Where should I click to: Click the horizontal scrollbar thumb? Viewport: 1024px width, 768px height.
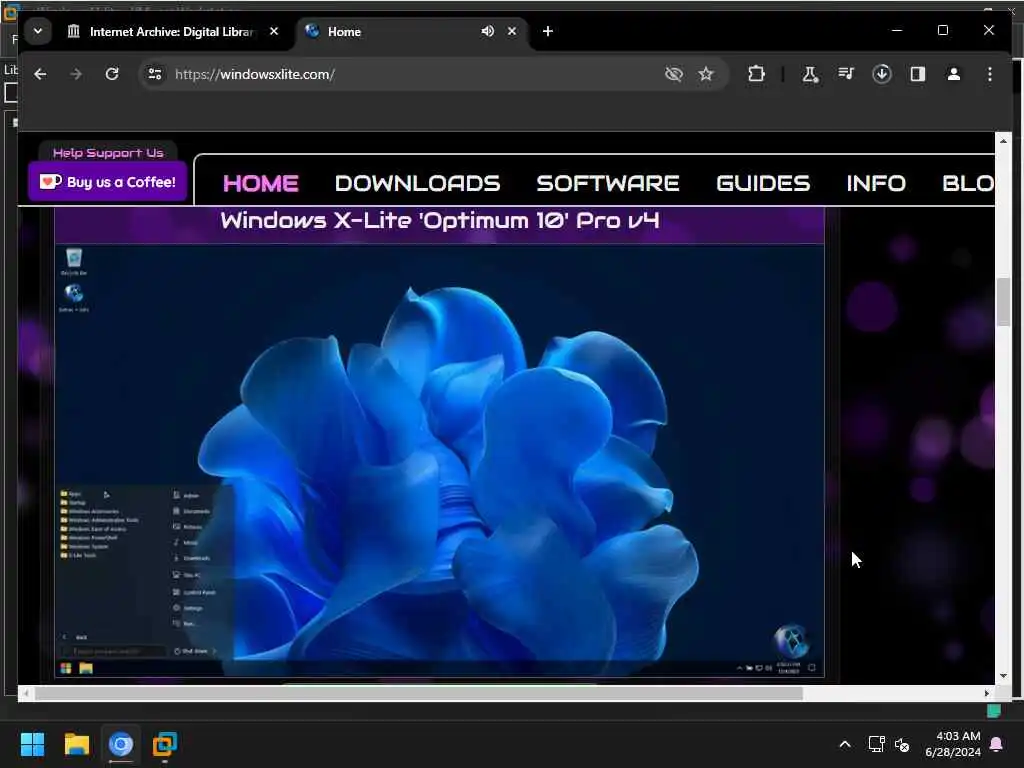[419, 694]
